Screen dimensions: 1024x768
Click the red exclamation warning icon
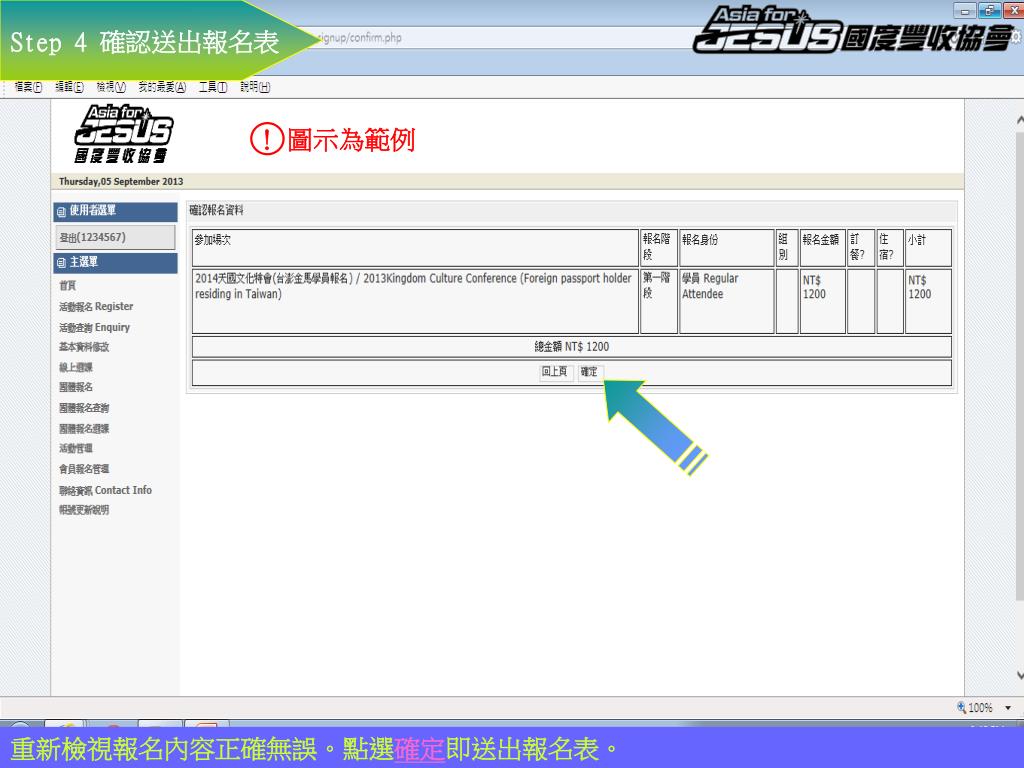pyautogui.click(x=266, y=140)
